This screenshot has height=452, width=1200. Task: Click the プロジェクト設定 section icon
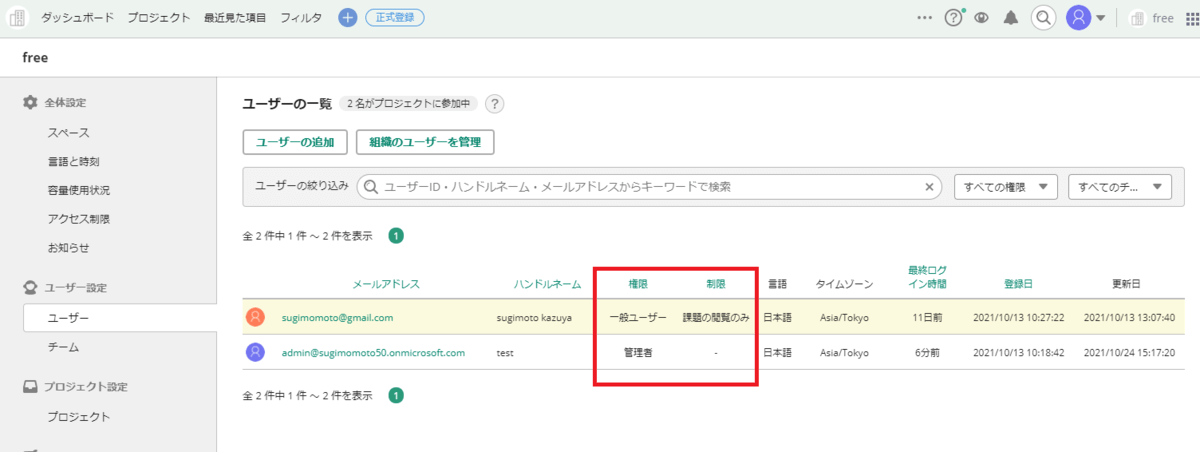point(30,387)
